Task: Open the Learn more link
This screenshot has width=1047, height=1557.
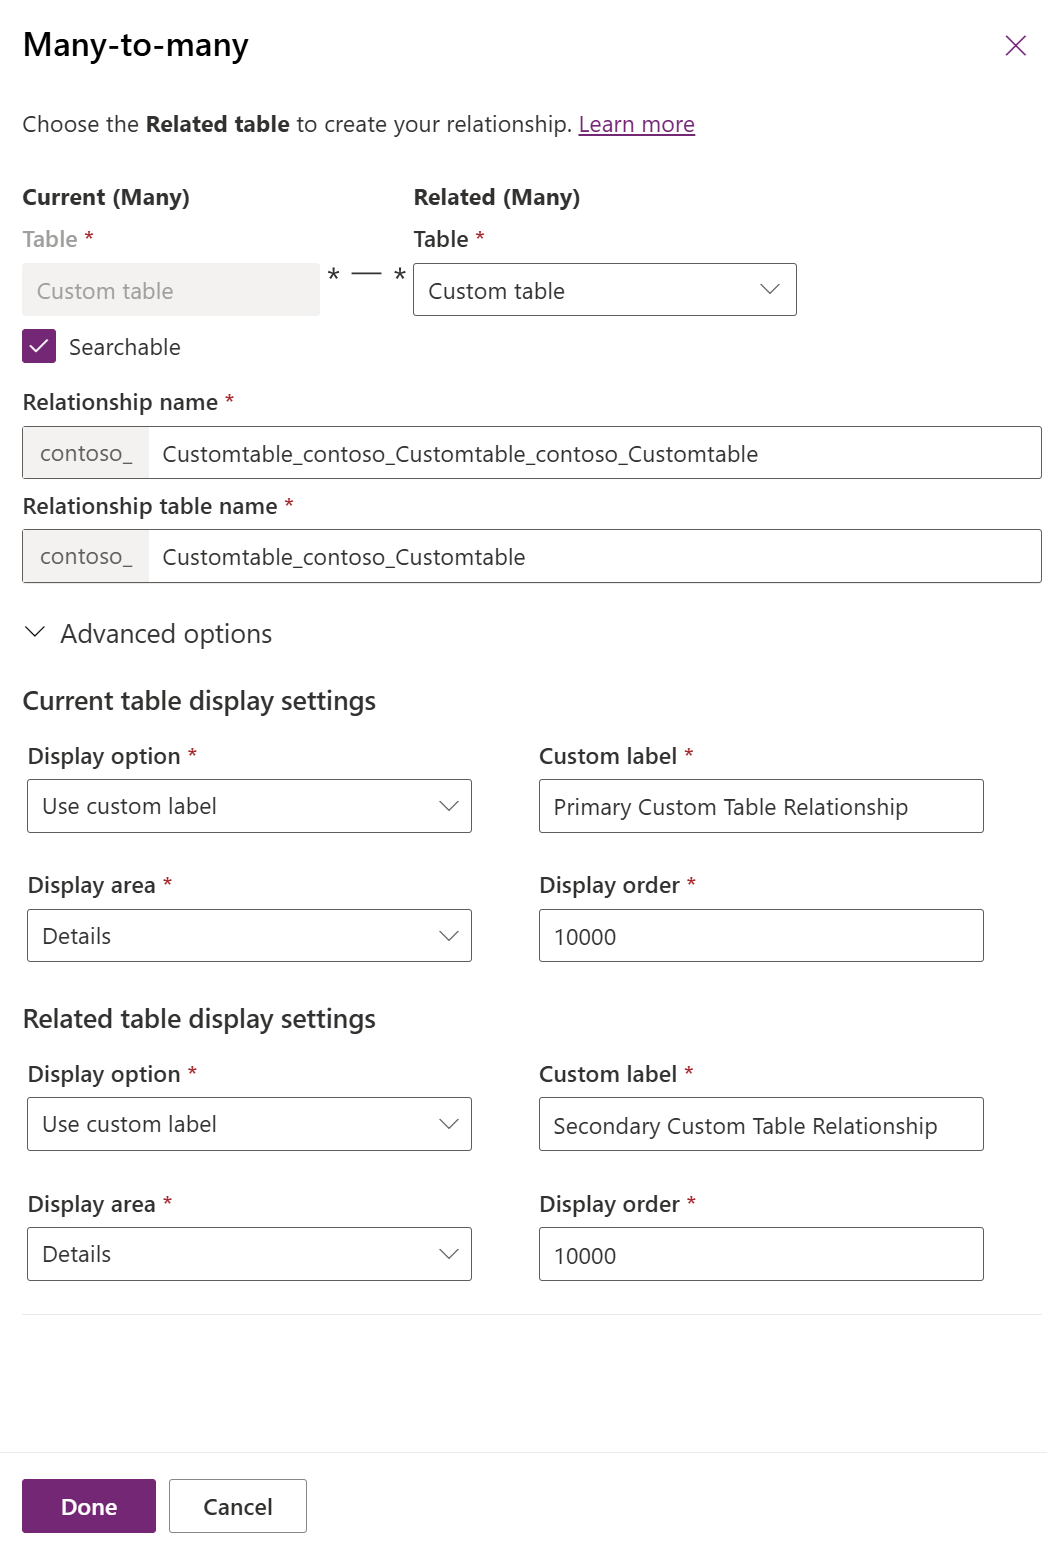Action: point(636,125)
